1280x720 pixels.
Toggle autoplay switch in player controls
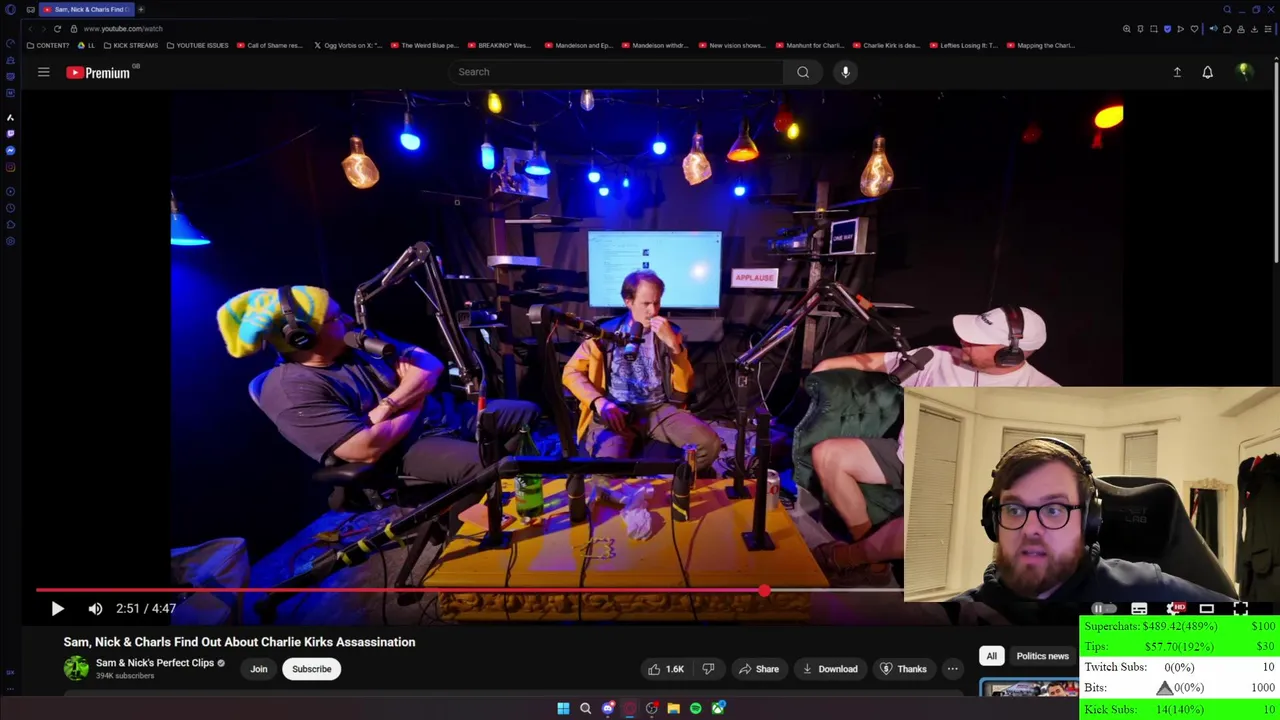[x=1102, y=608]
